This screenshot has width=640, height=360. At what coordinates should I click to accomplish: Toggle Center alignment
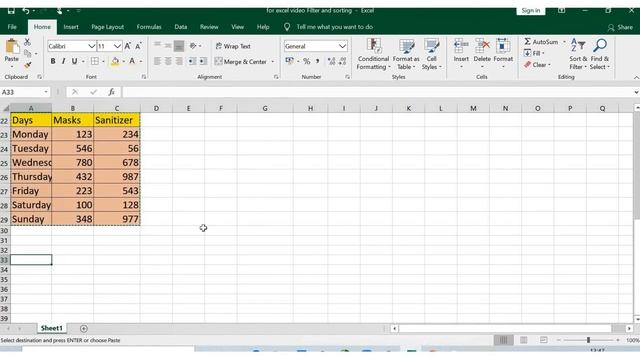(168, 61)
